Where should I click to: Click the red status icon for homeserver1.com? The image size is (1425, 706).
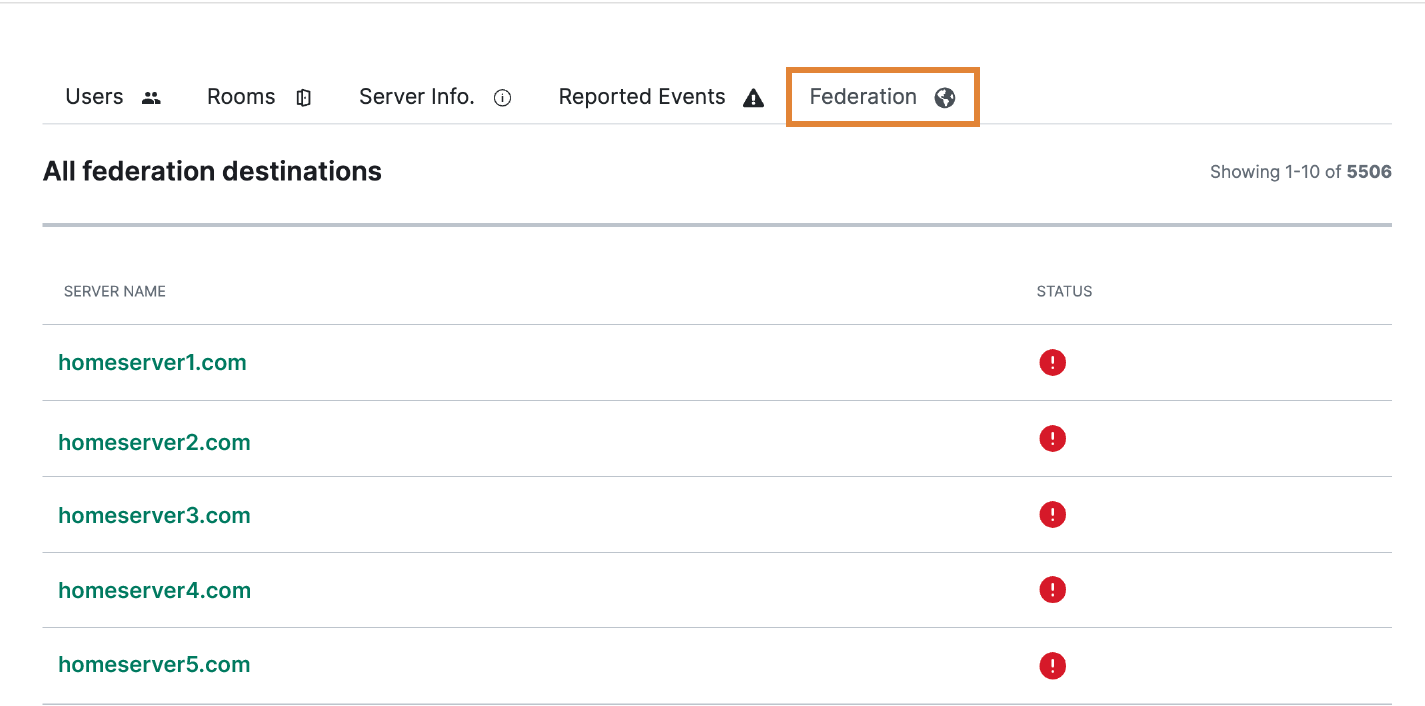pos(1052,363)
